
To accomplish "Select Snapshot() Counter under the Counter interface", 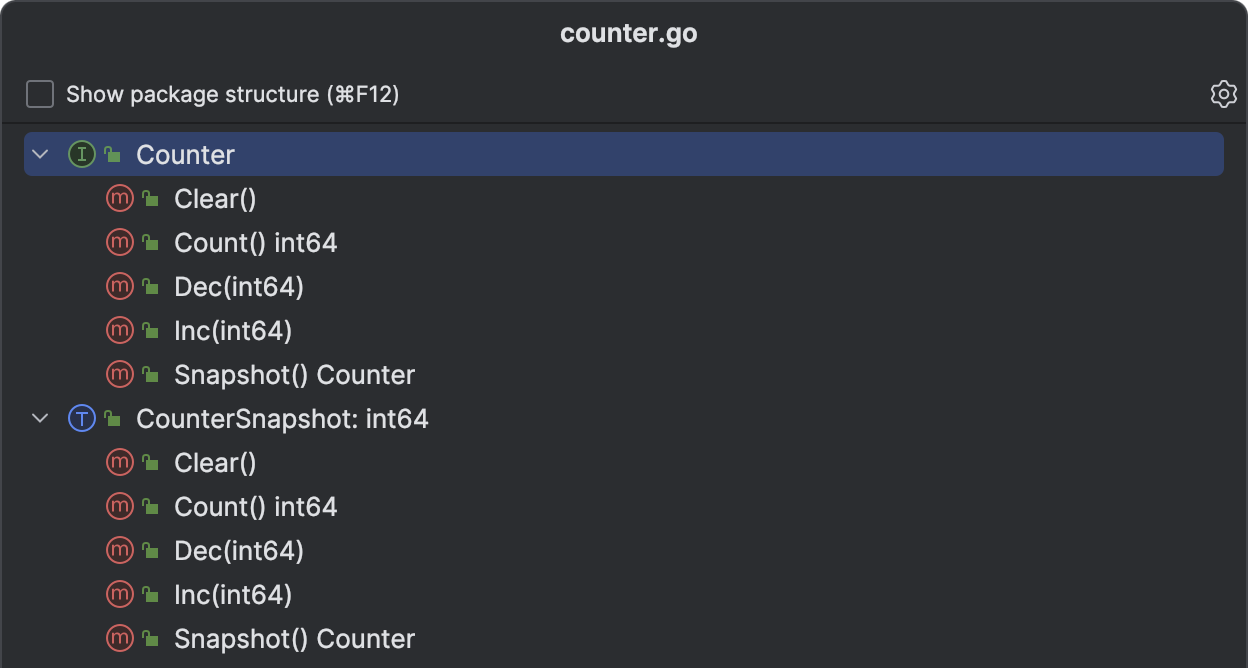I will coord(294,375).
